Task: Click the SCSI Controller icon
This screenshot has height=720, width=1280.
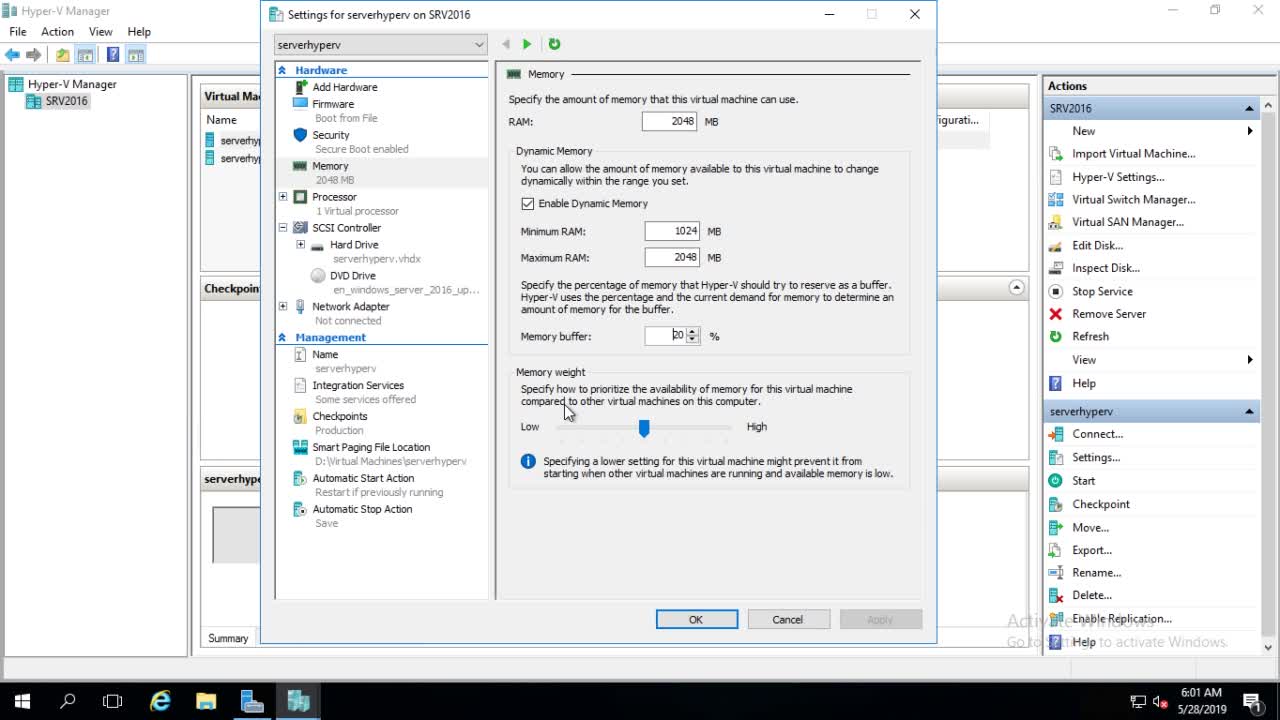Action: [300, 228]
